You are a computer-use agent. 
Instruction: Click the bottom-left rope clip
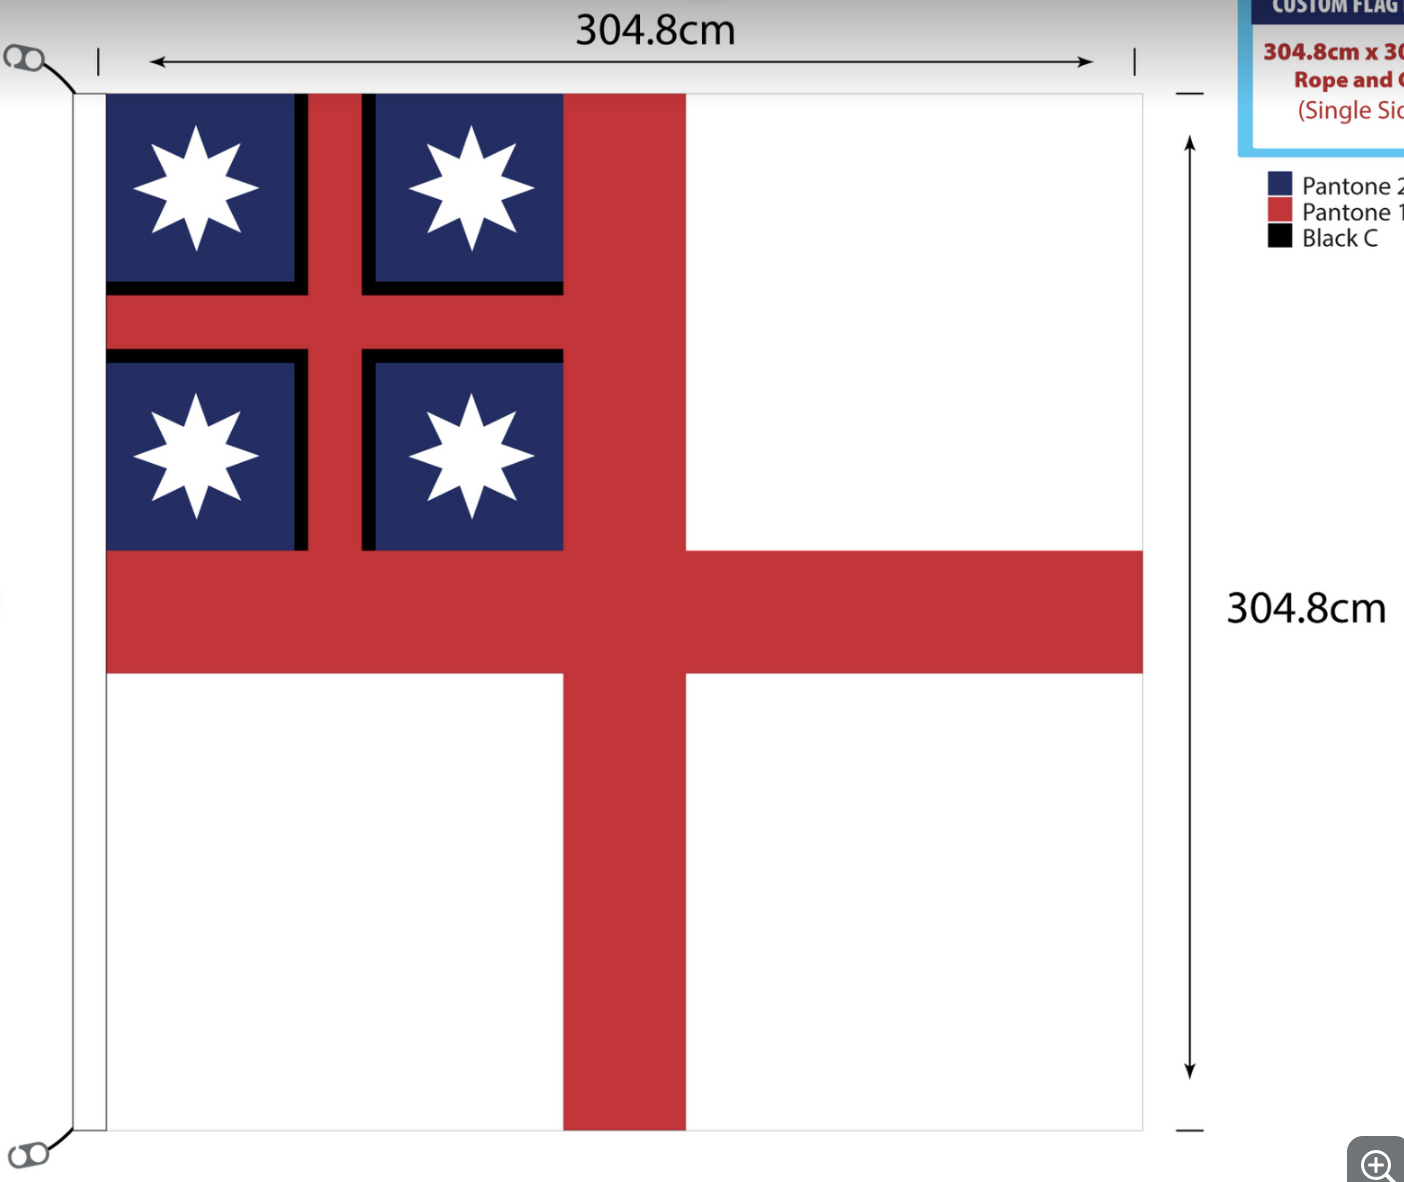27,1154
